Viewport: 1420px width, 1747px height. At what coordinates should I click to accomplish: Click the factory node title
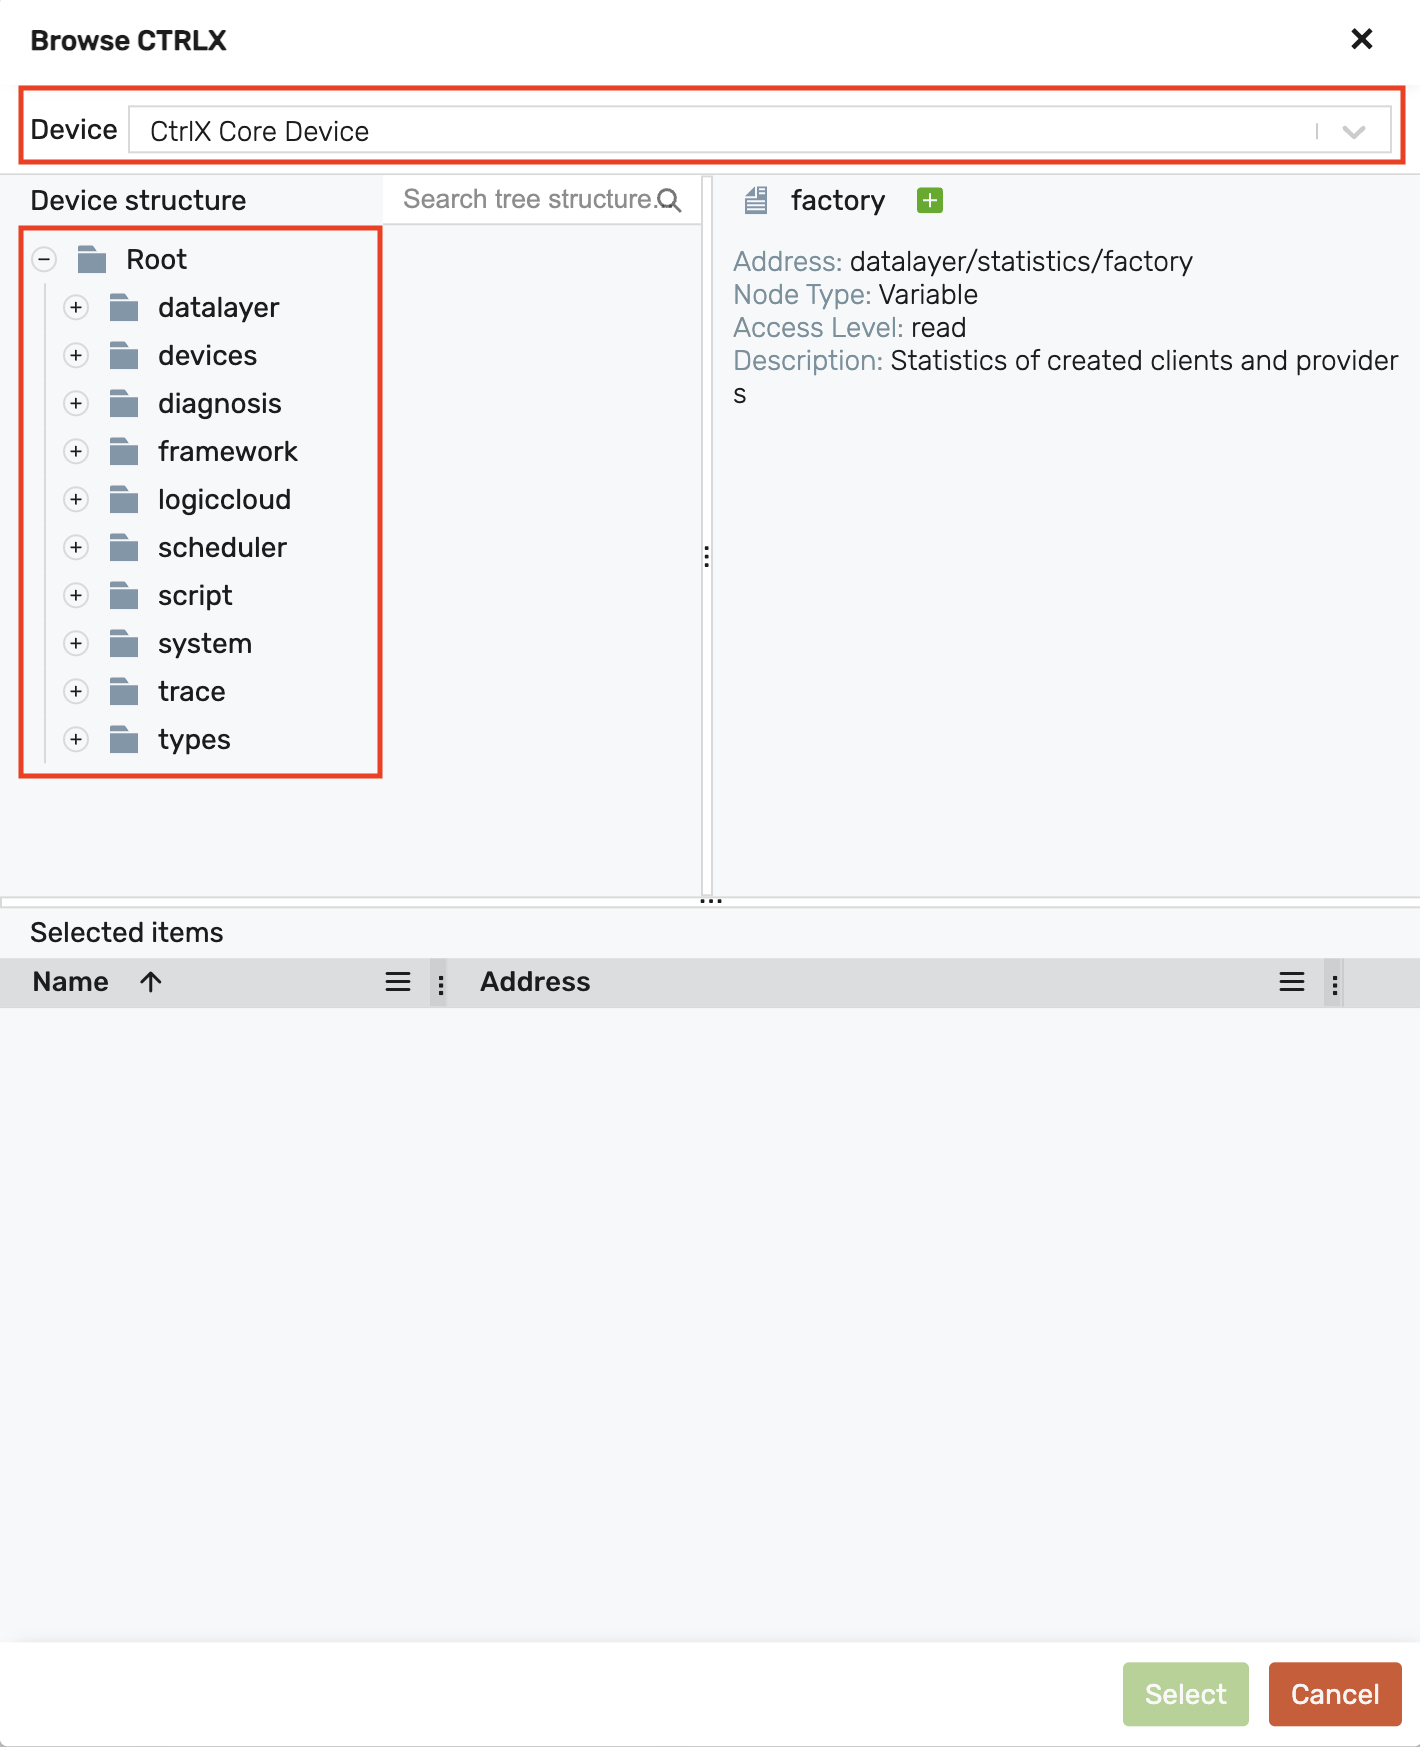(x=838, y=201)
